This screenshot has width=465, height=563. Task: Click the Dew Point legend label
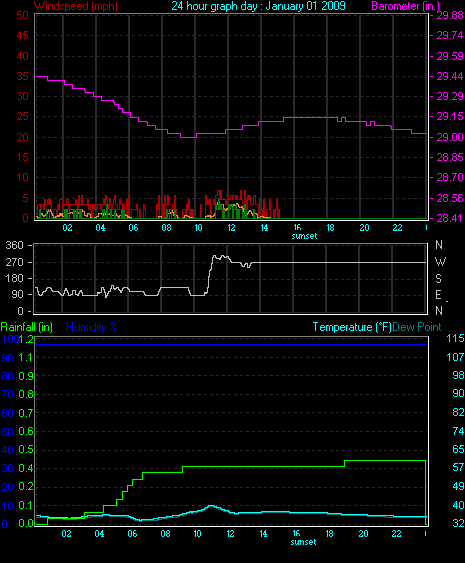point(417,327)
